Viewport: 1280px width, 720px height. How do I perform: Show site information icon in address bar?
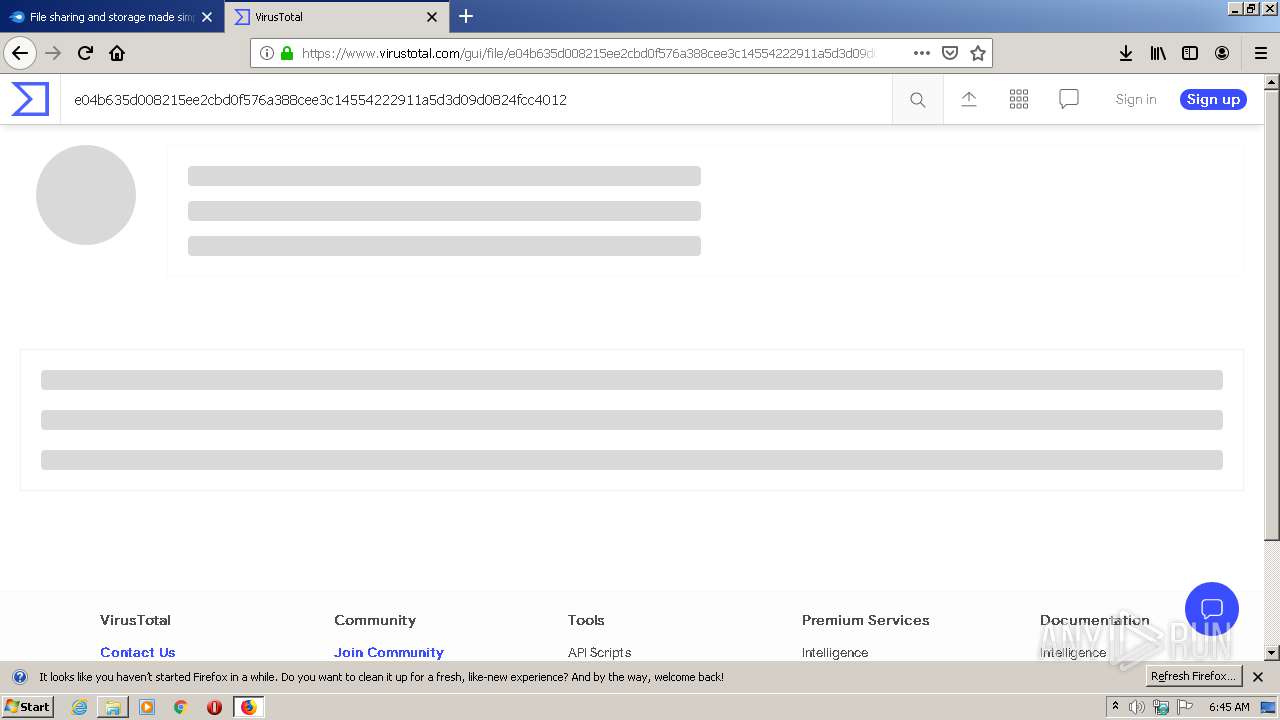267,53
